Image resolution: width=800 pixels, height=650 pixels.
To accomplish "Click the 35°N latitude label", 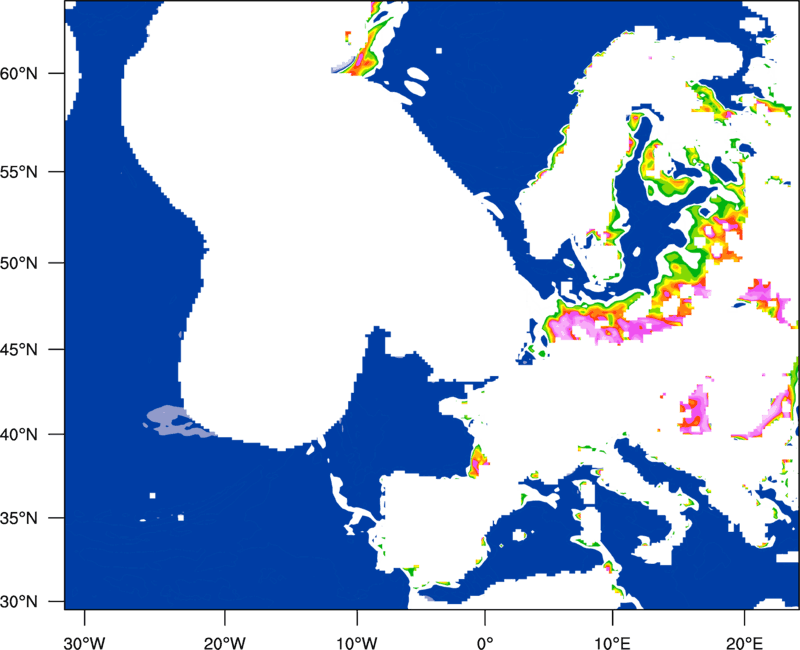I will (x=19, y=518).
